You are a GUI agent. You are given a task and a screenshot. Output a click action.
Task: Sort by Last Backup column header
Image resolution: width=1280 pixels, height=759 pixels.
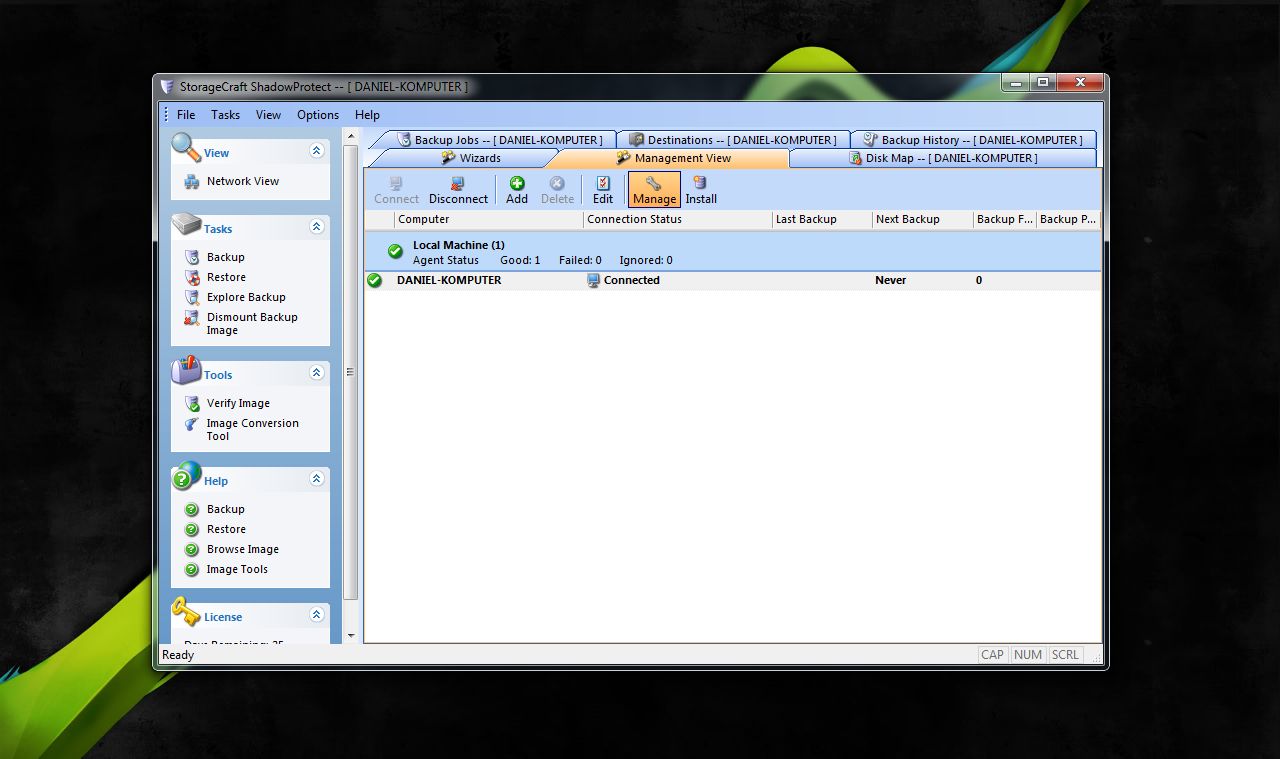[x=822, y=219]
